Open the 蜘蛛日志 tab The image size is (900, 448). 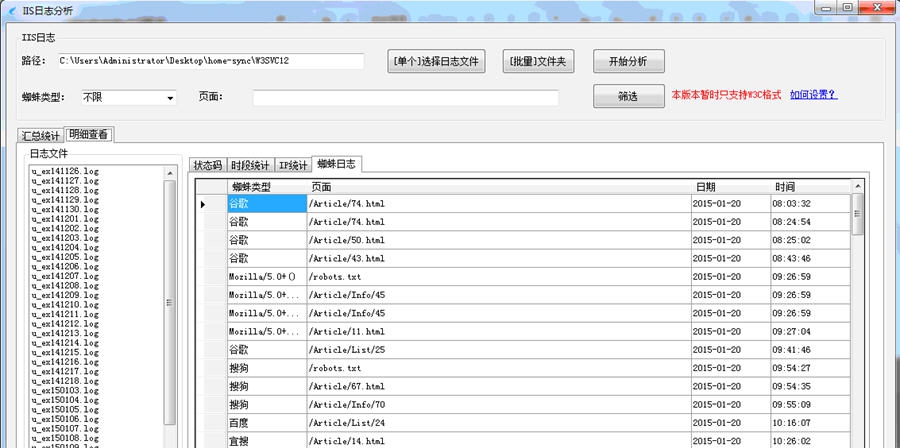click(336, 164)
